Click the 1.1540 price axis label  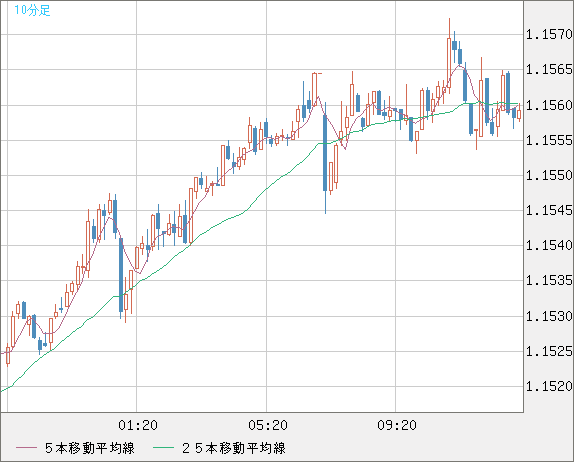click(549, 245)
